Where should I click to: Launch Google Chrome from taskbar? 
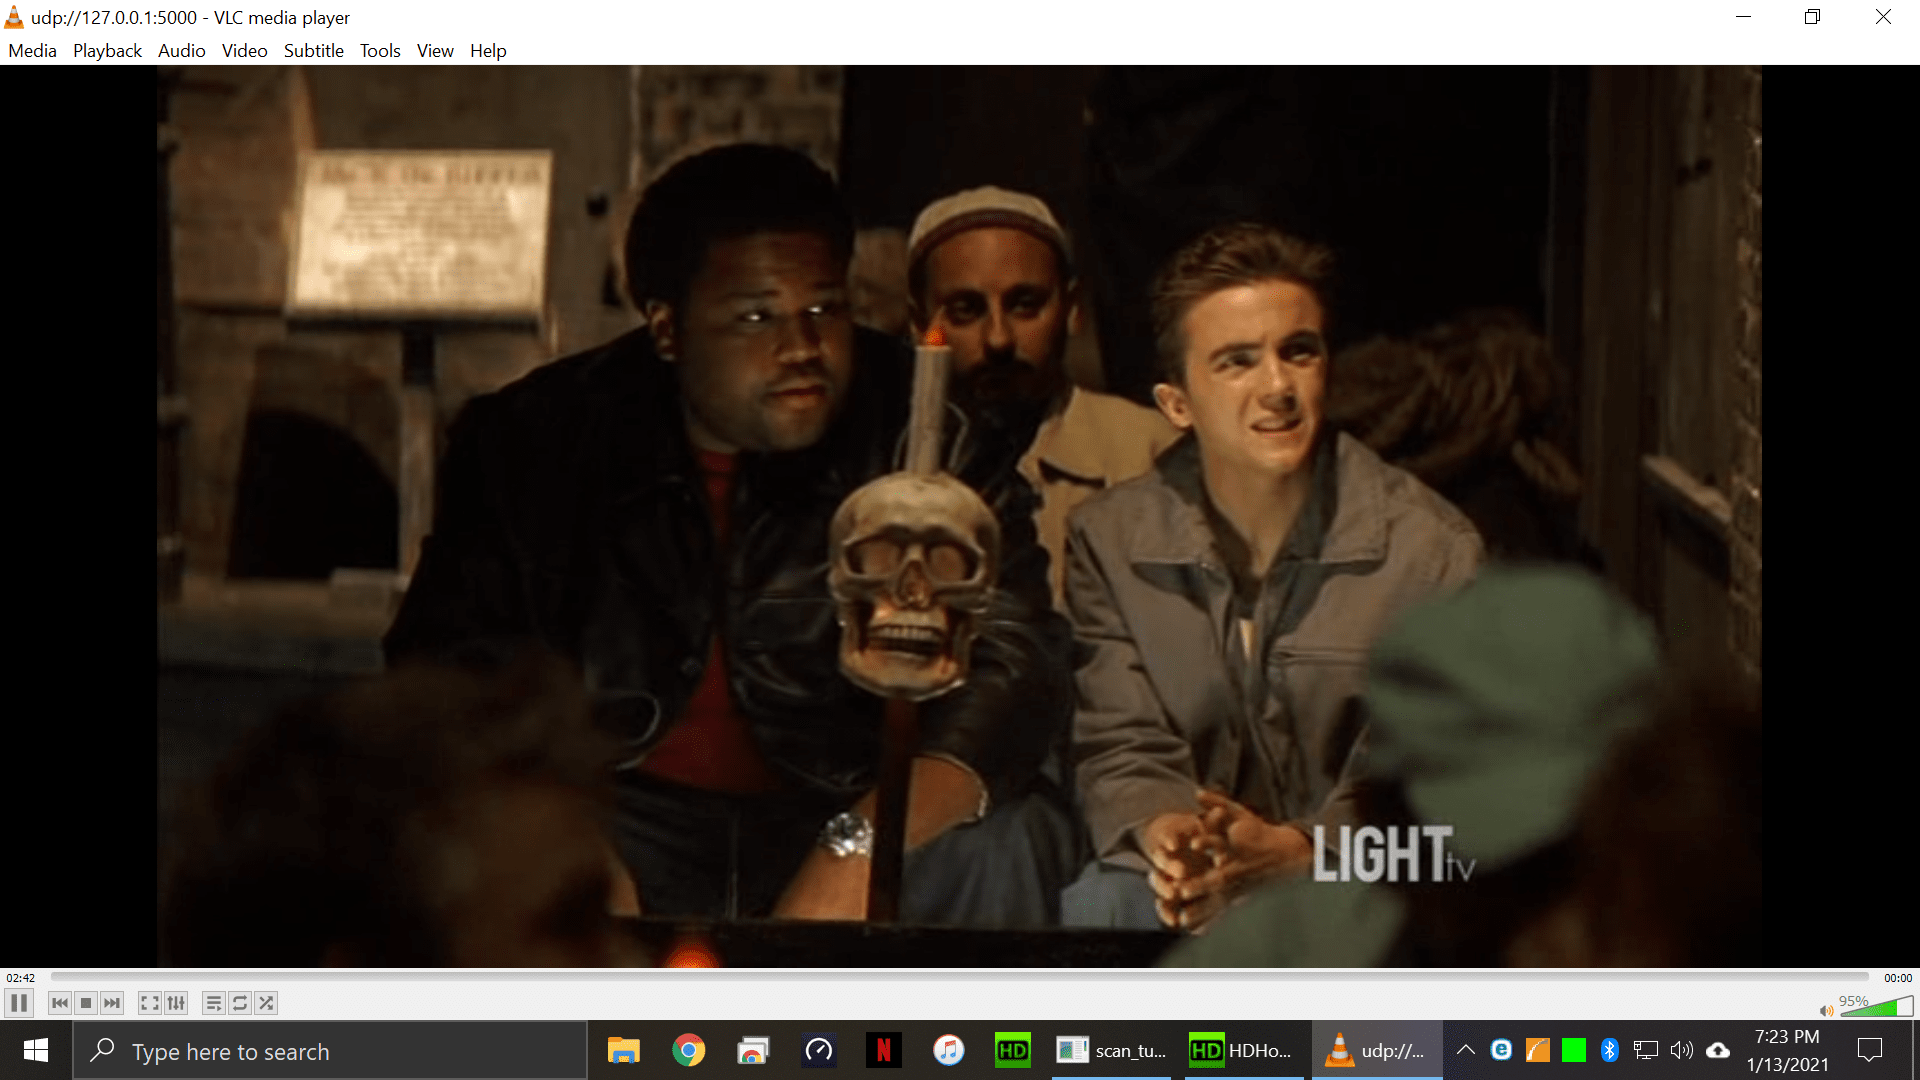pos(688,1050)
